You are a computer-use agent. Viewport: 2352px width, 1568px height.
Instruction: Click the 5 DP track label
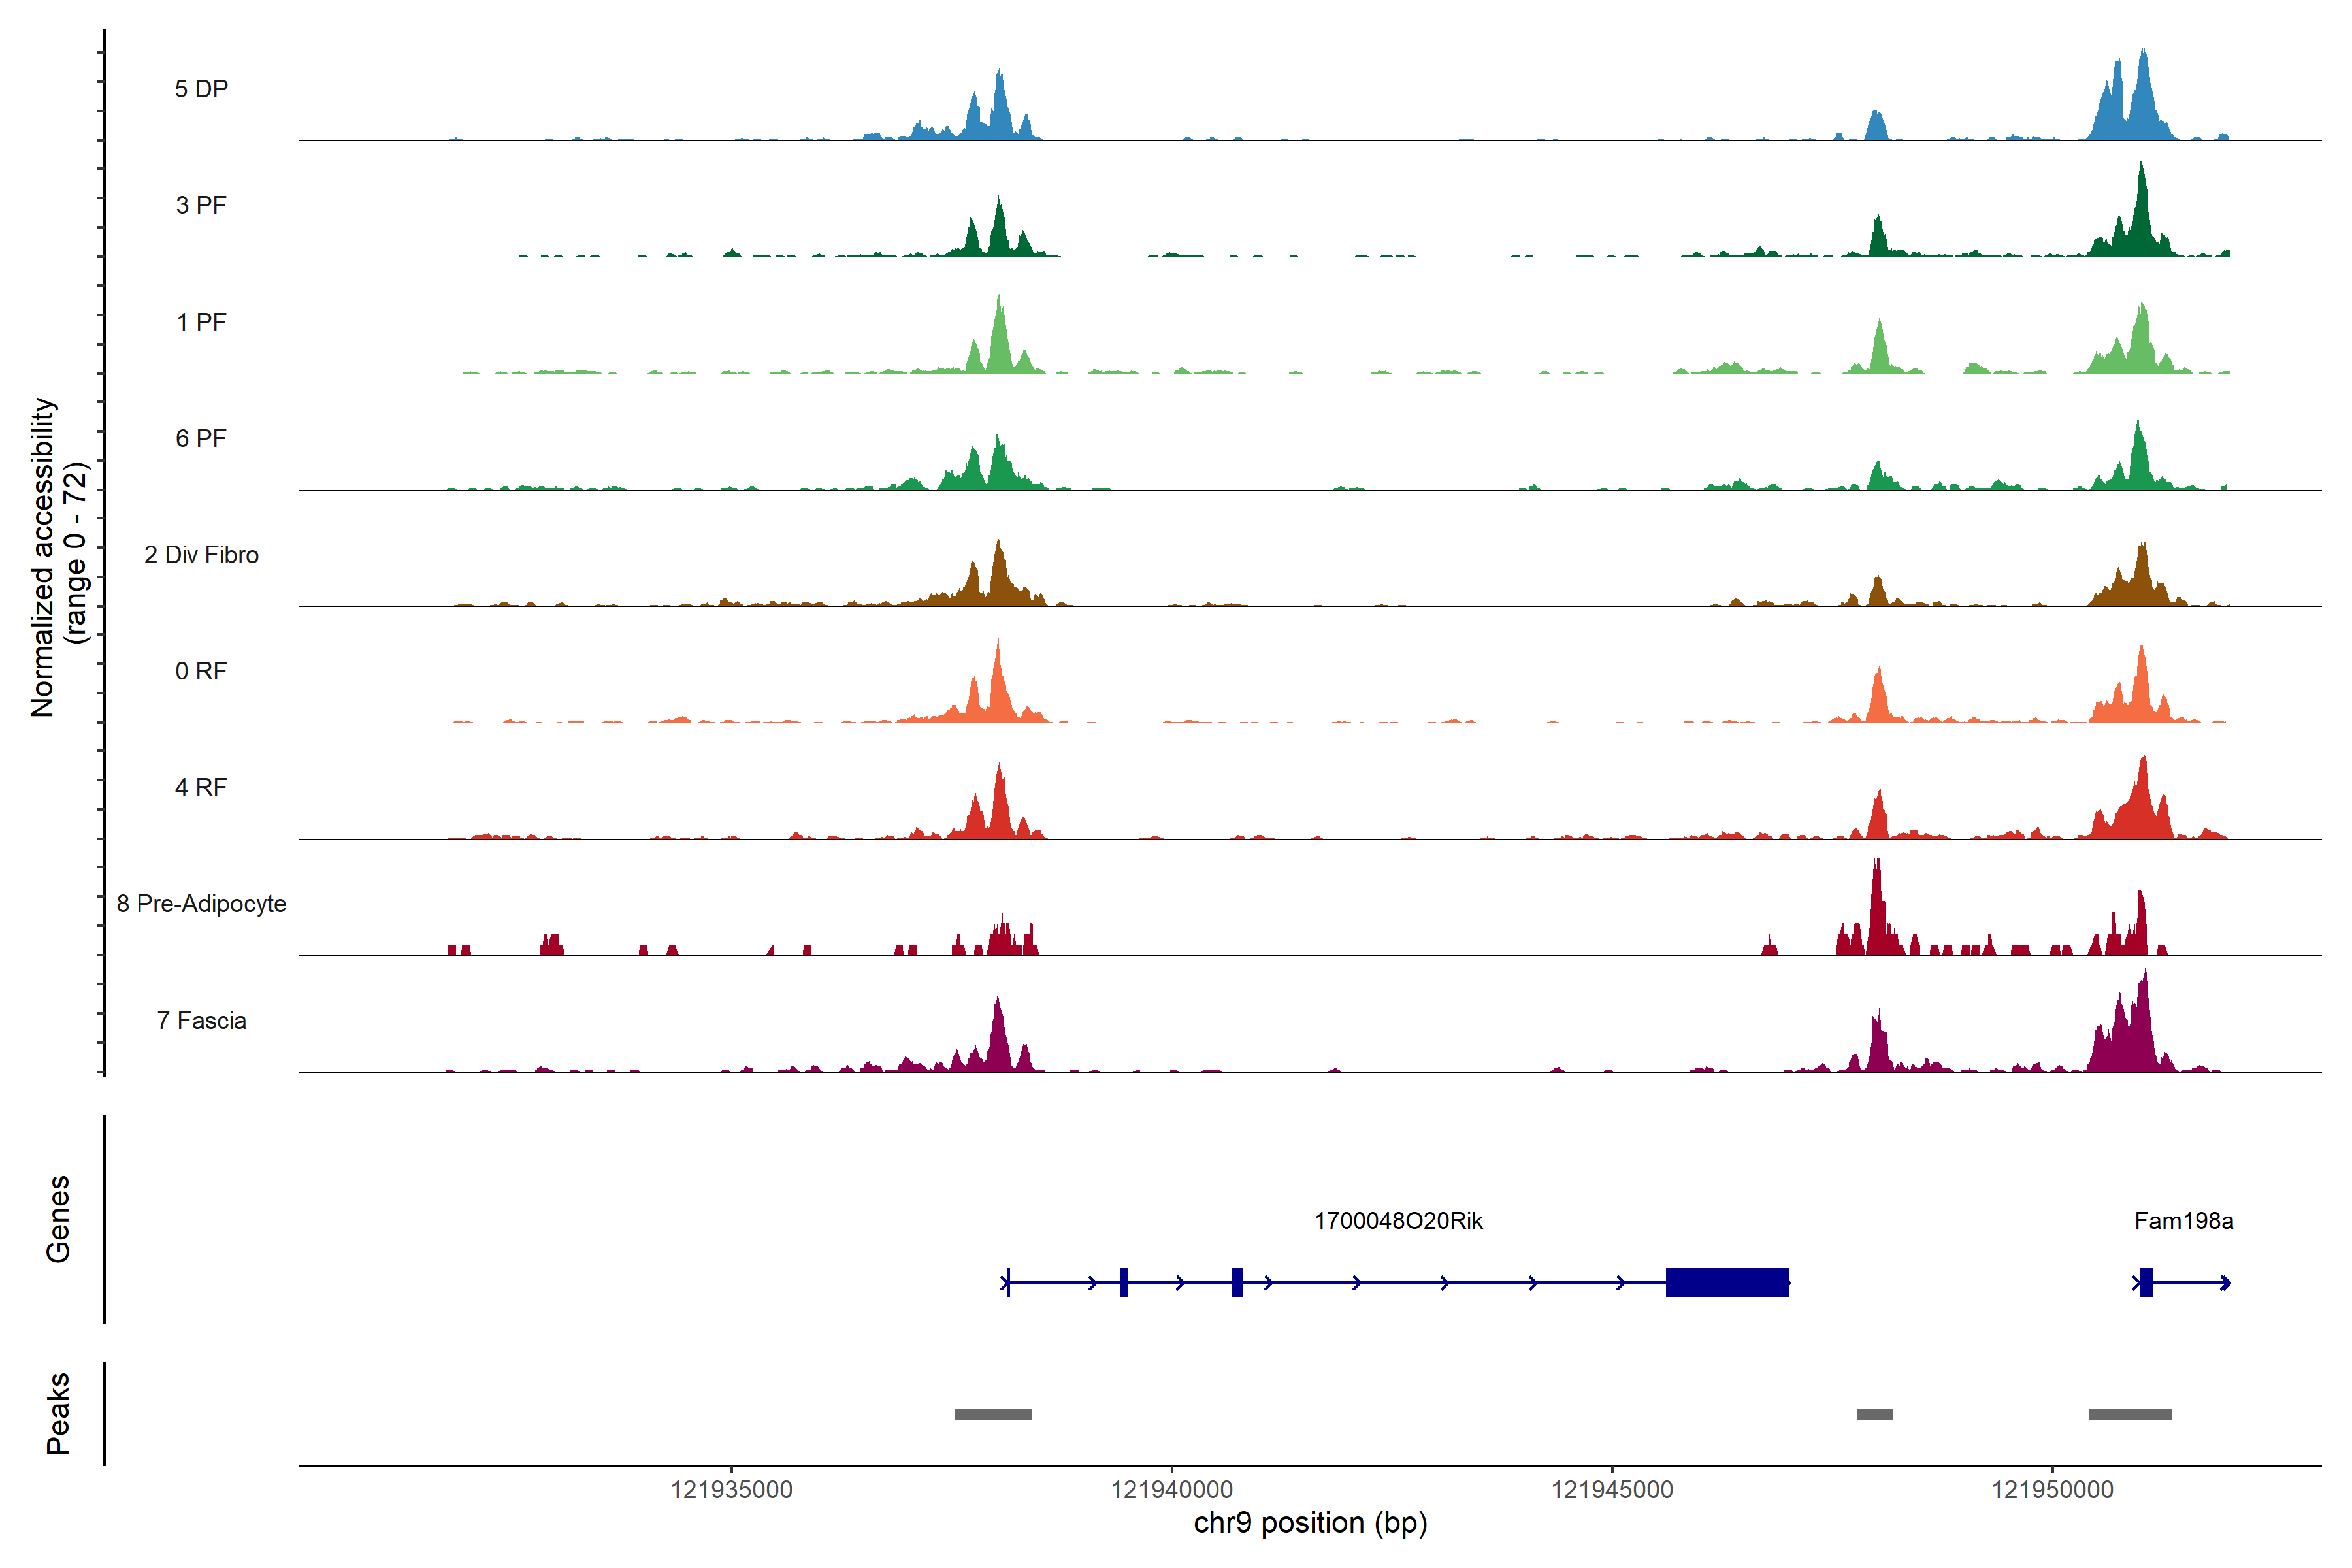click(201, 89)
